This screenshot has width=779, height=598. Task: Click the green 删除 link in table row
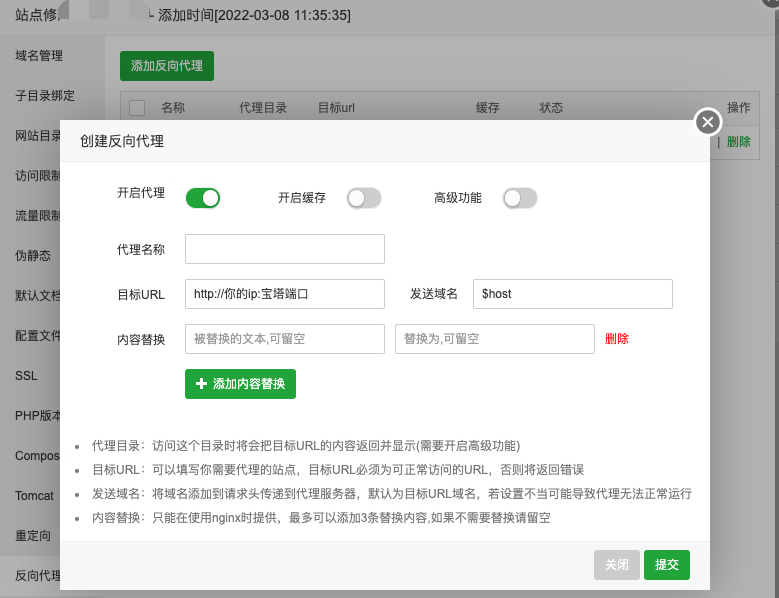pos(739,142)
